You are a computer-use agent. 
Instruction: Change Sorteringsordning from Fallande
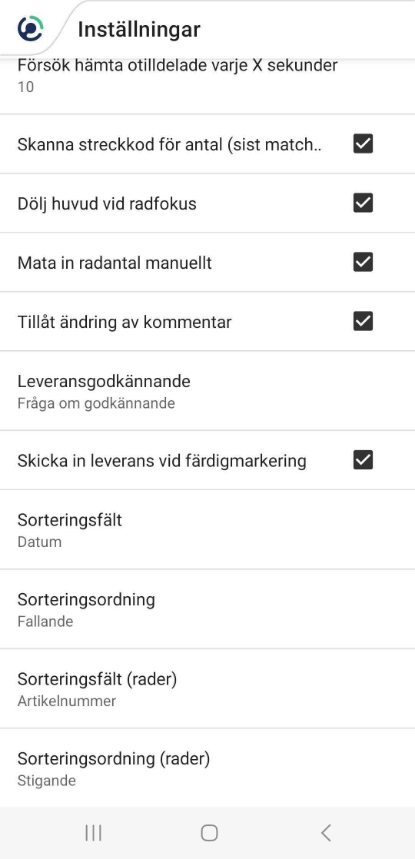[208, 609]
